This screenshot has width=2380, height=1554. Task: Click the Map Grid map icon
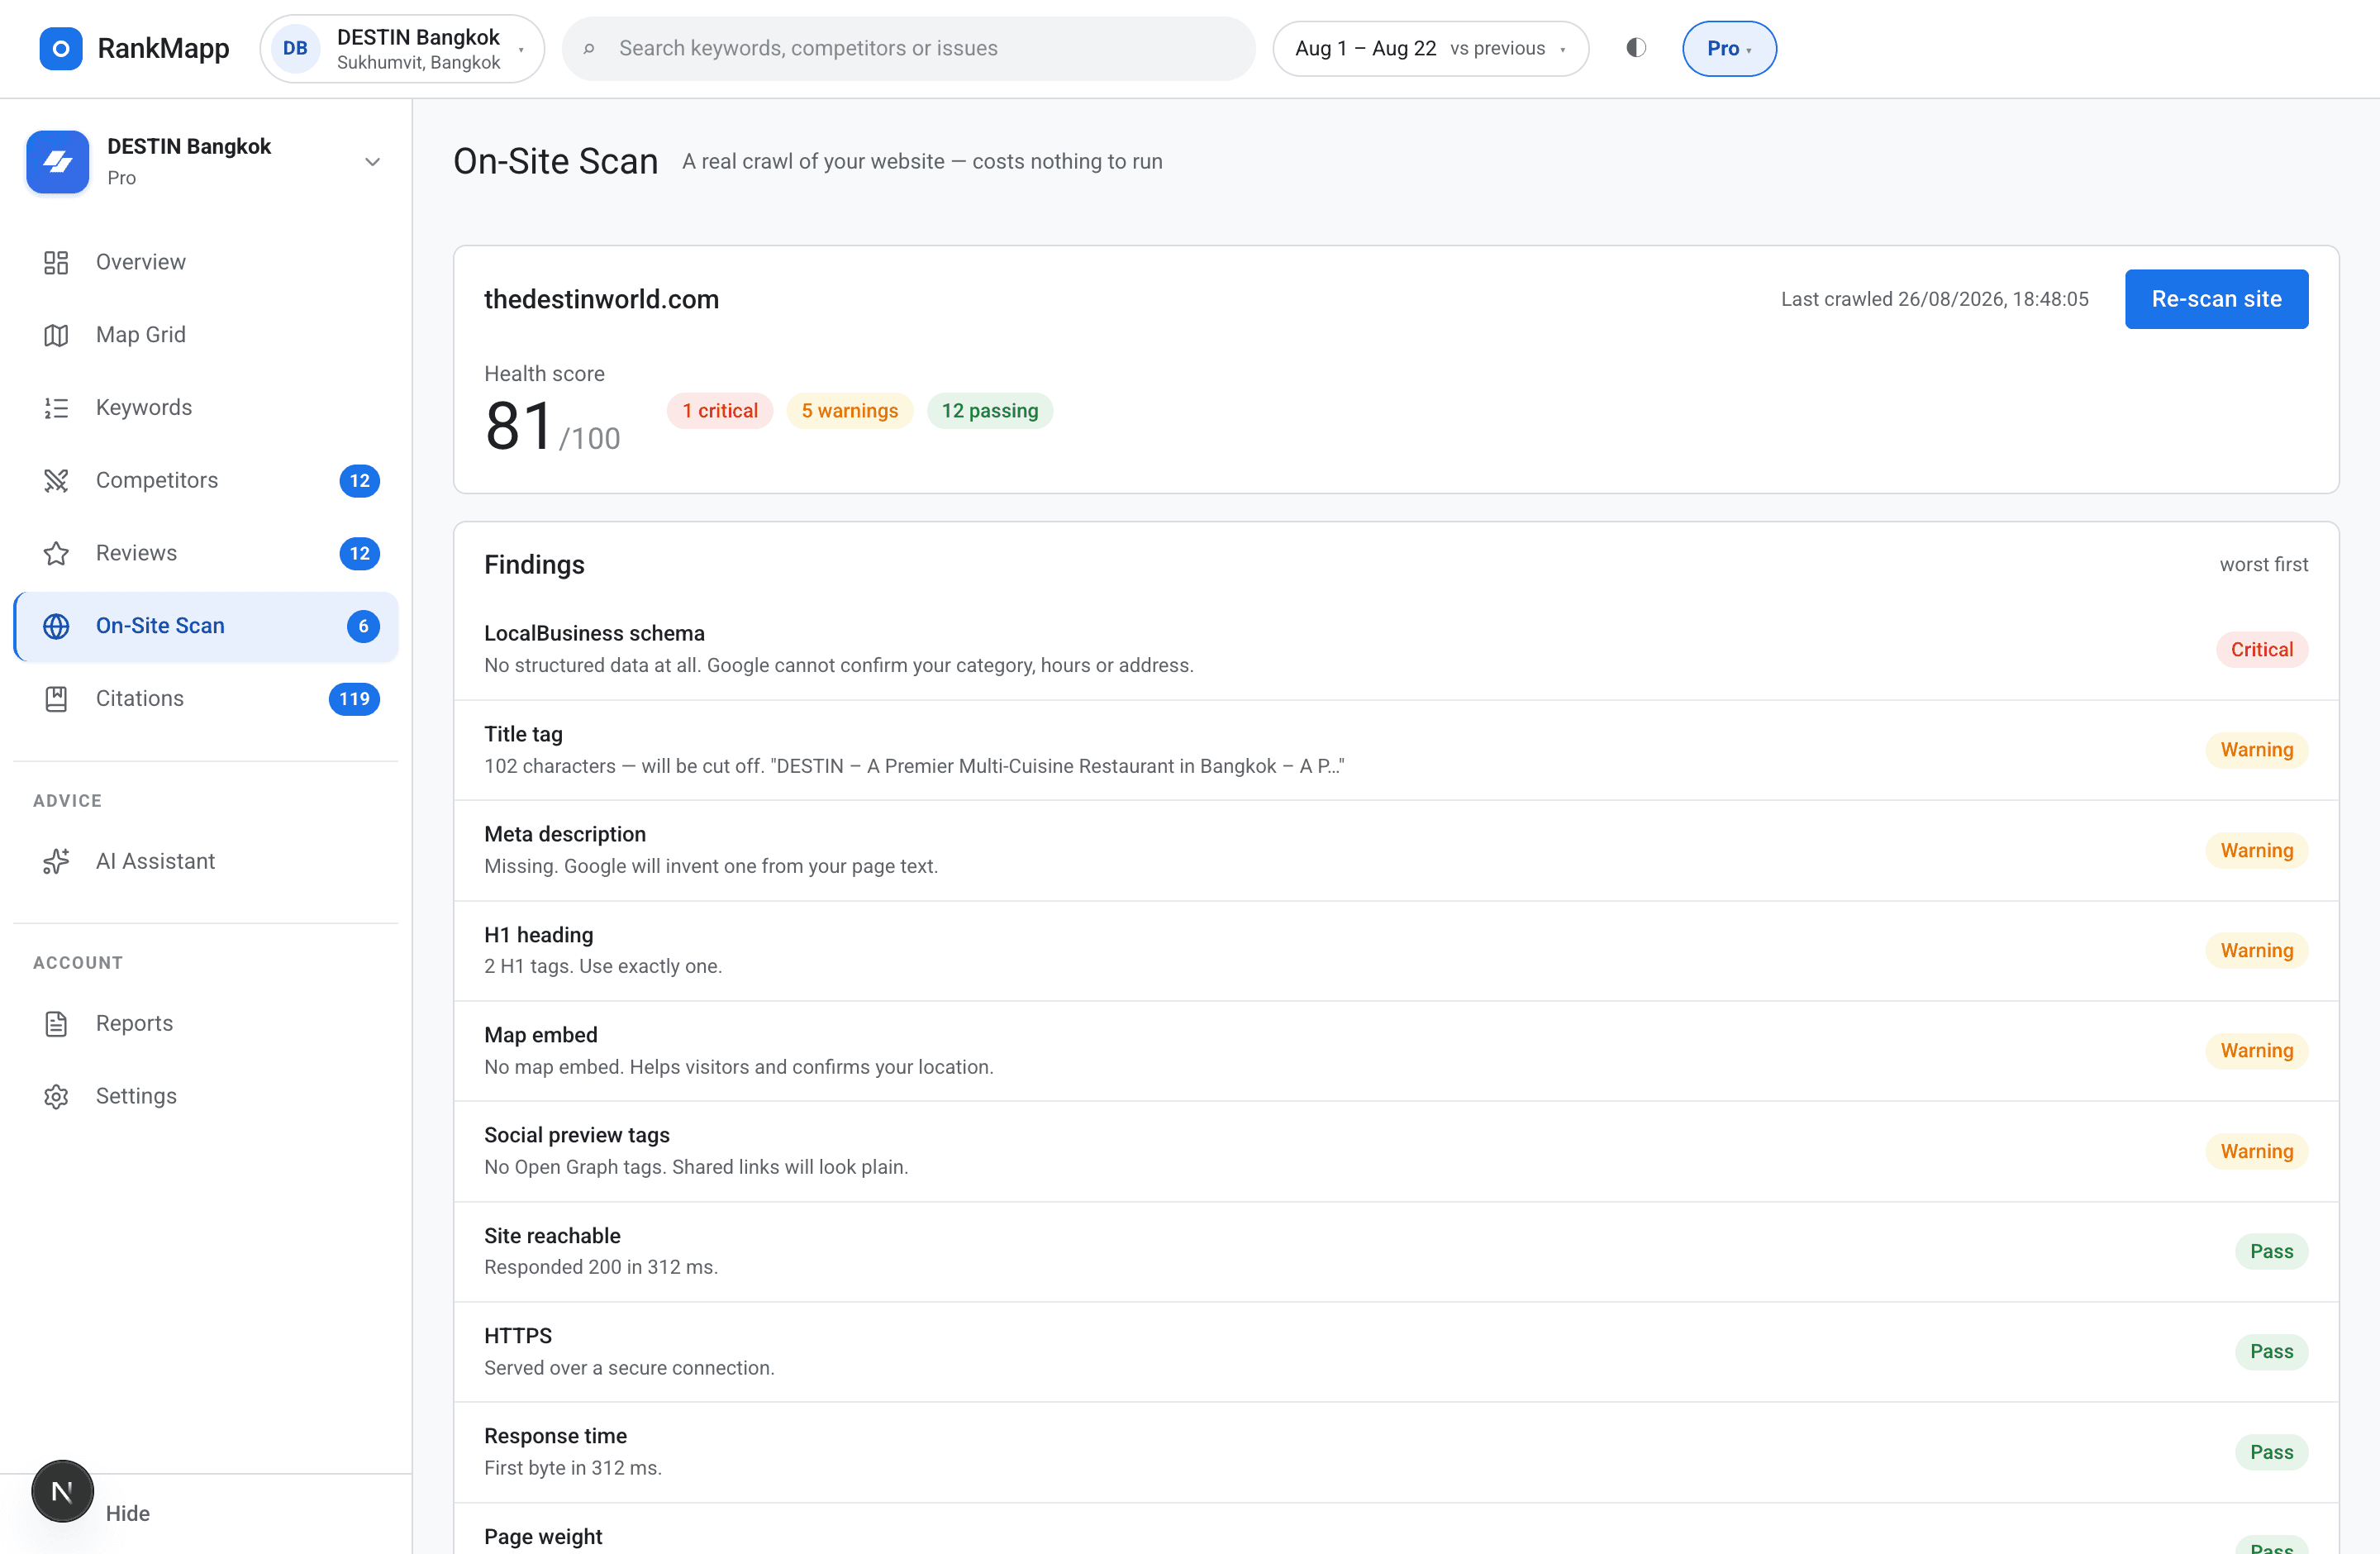tap(56, 335)
